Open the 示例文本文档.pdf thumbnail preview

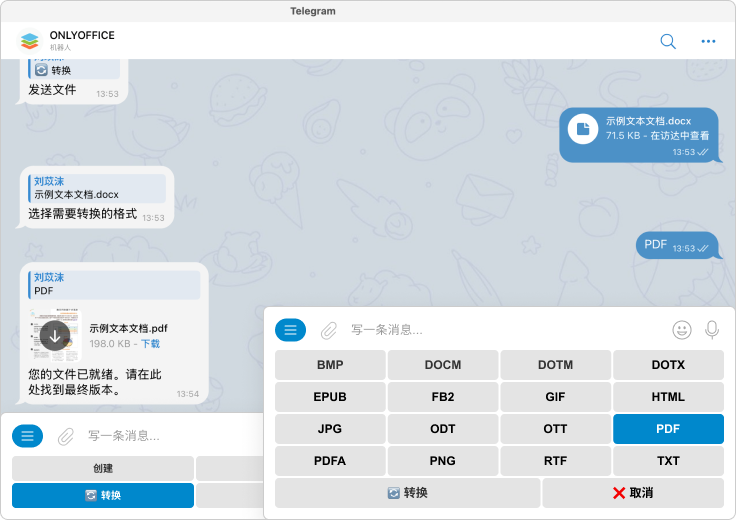55,336
